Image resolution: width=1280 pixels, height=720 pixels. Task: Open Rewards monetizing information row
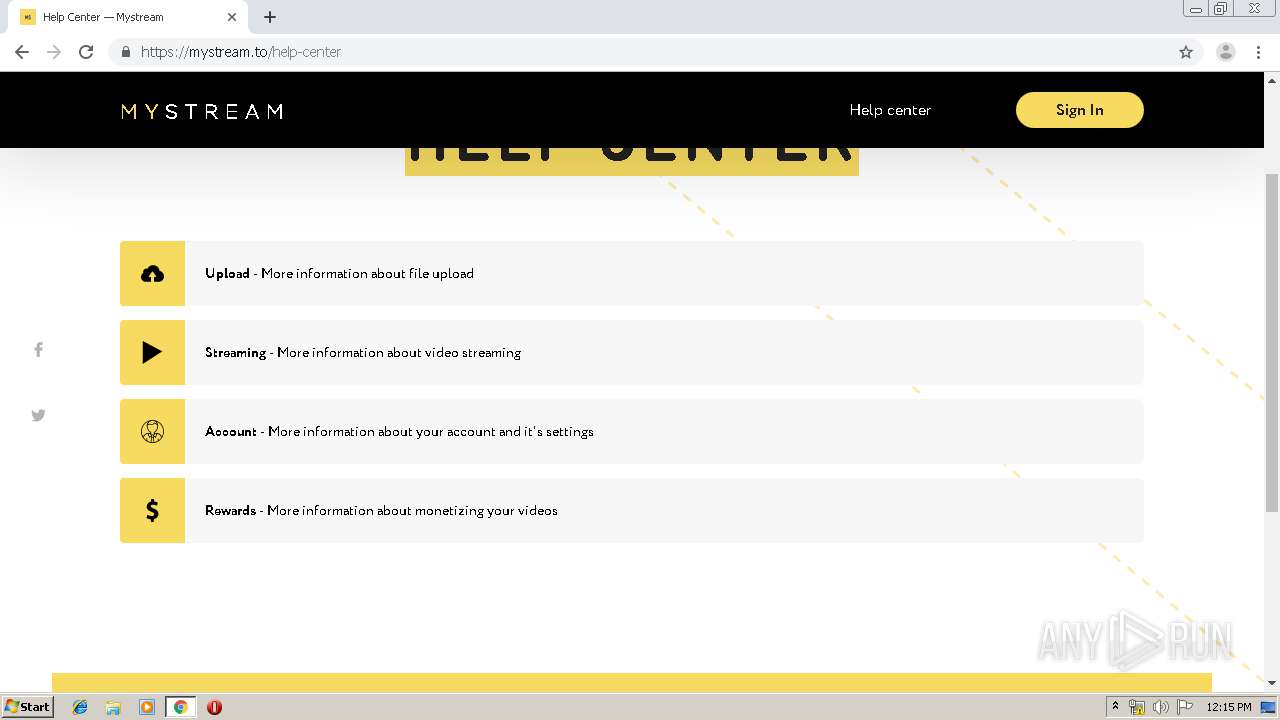(x=632, y=510)
